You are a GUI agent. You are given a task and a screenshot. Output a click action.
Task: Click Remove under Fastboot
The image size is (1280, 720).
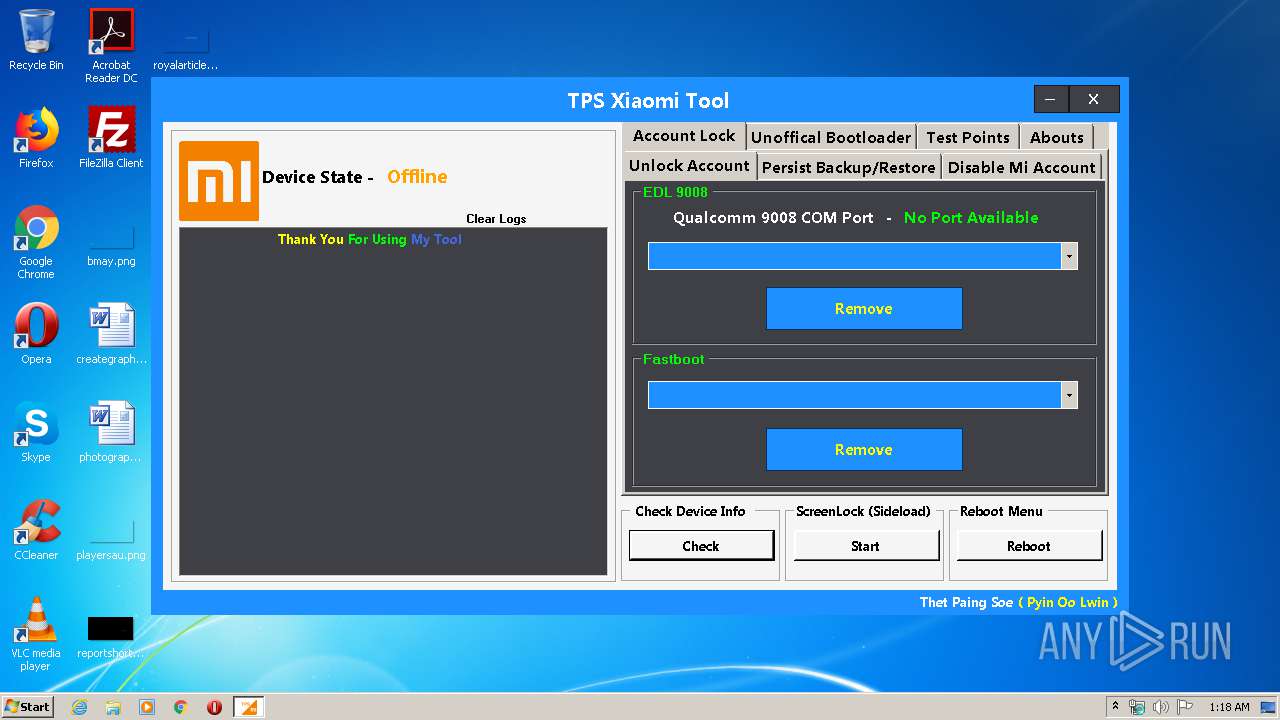pyautogui.click(x=864, y=450)
